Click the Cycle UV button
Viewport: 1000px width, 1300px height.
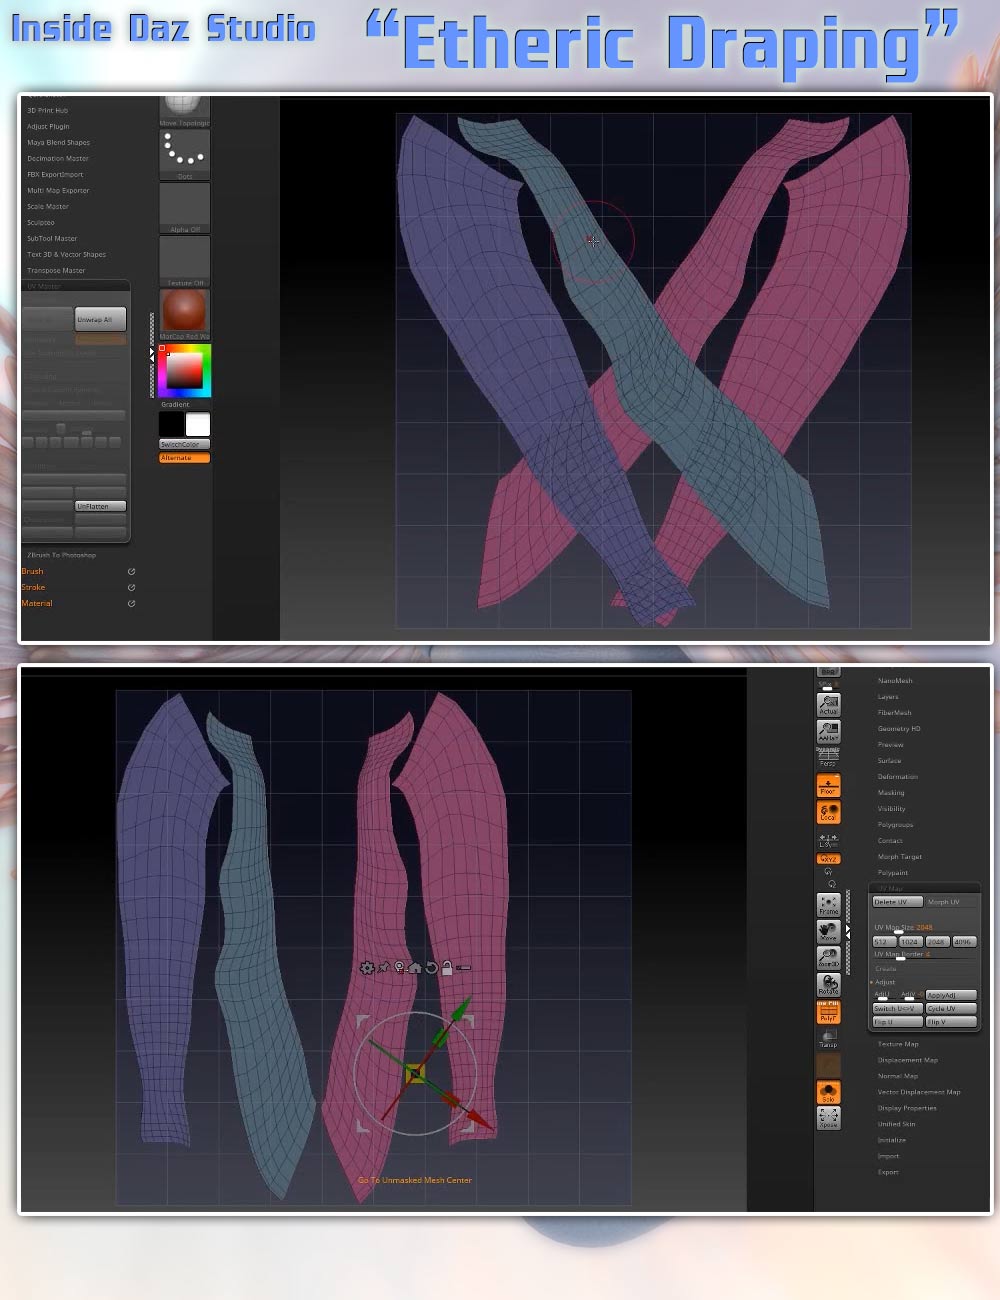(951, 1008)
